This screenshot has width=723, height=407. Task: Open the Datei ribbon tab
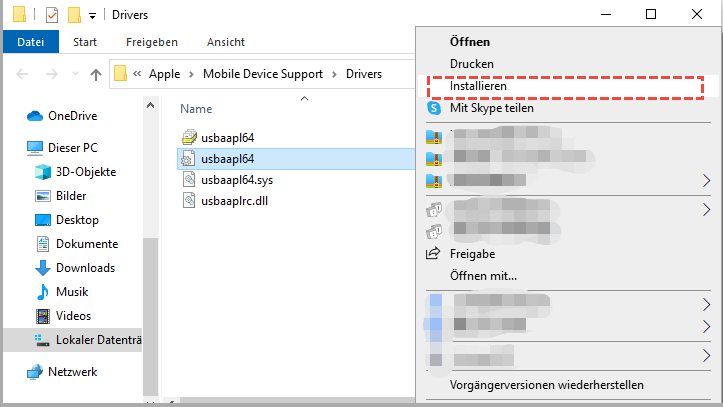coord(31,42)
